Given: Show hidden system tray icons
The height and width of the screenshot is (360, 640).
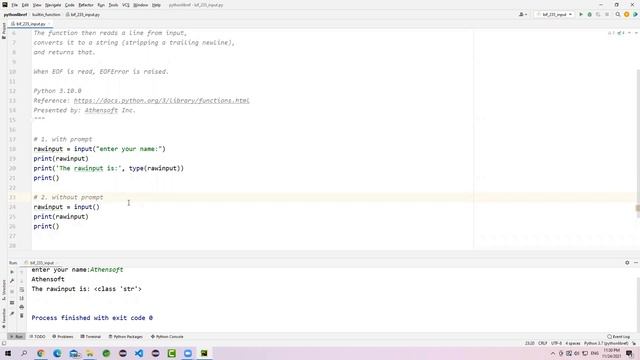Looking at the screenshot, I should tap(553, 353).
